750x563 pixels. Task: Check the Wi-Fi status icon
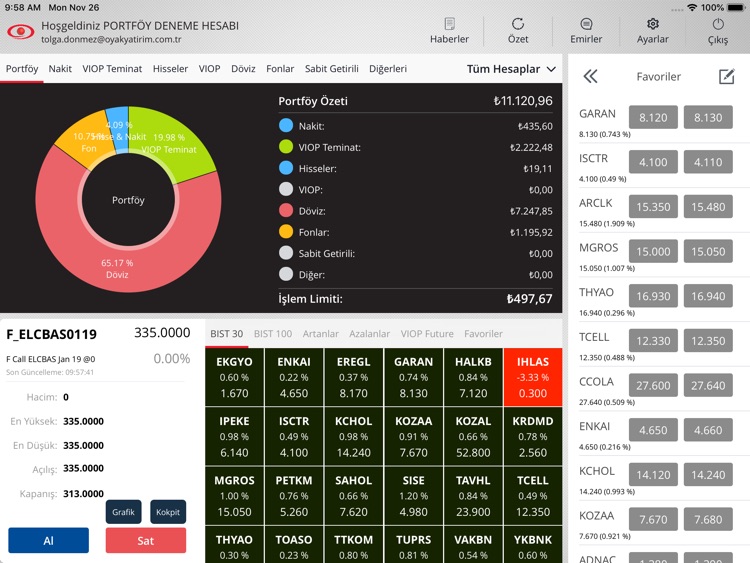click(x=692, y=8)
